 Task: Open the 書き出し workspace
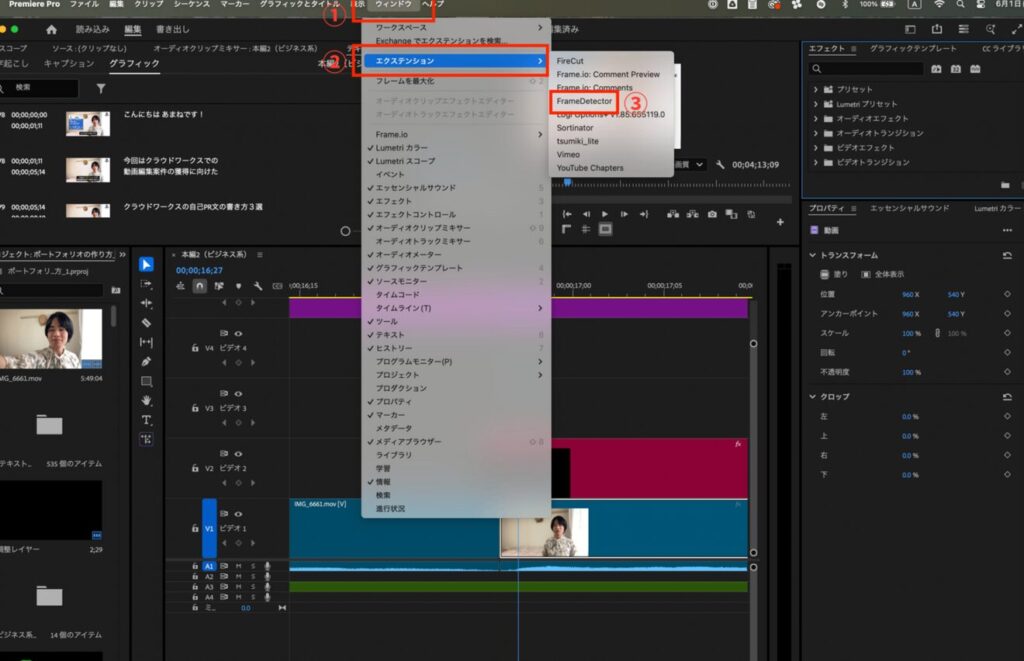[x=172, y=29]
